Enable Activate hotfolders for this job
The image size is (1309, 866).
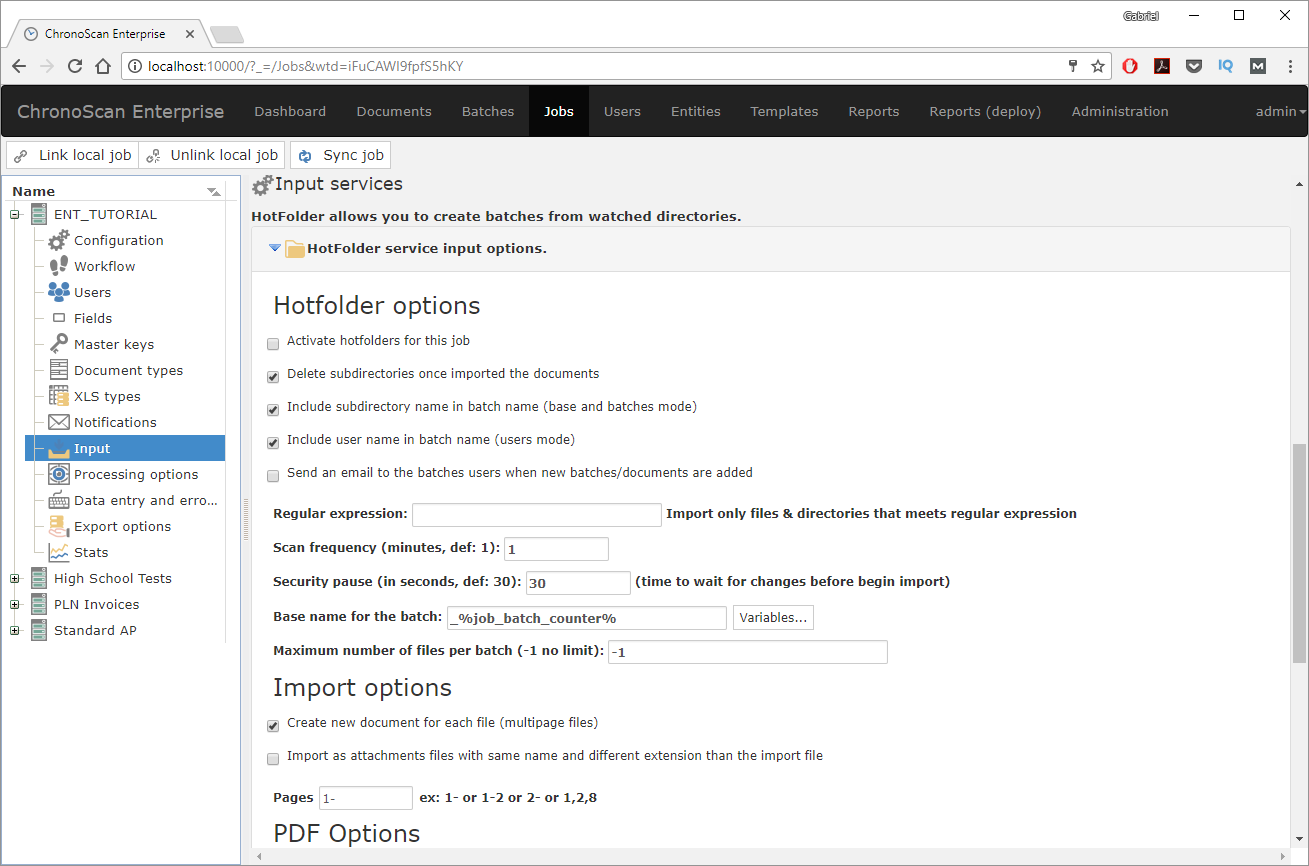pyautogui.click(x=273, y=344)
